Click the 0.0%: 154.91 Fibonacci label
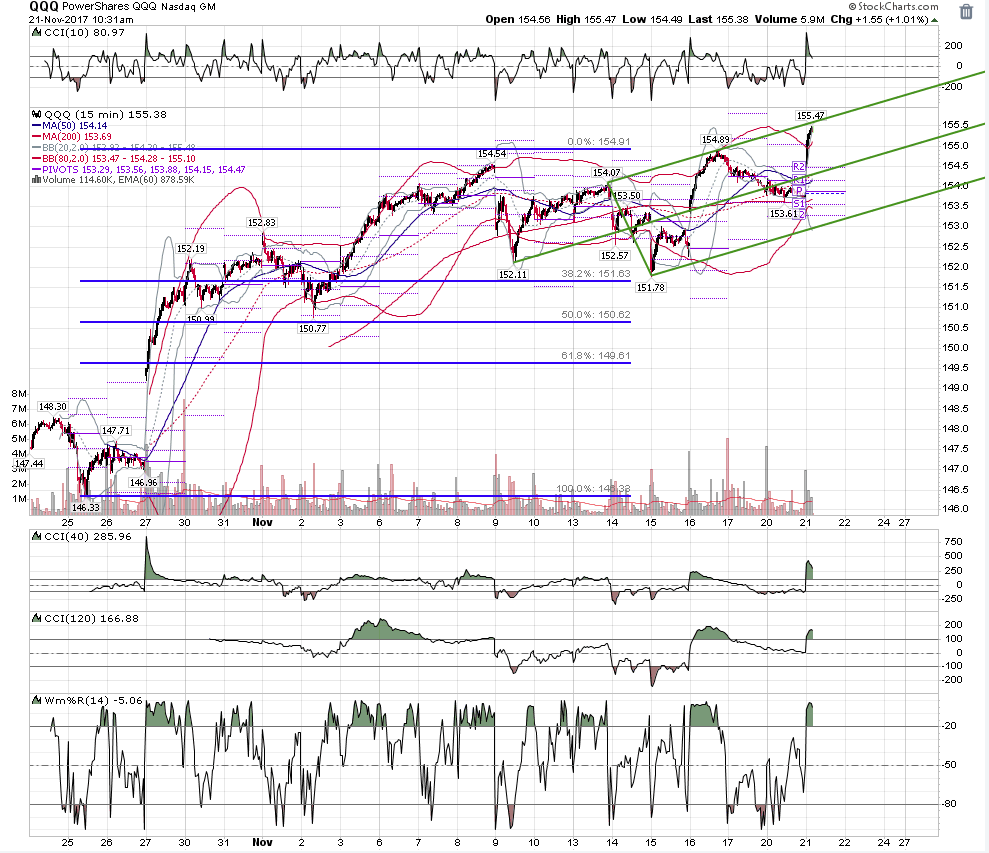 (598, 141)
